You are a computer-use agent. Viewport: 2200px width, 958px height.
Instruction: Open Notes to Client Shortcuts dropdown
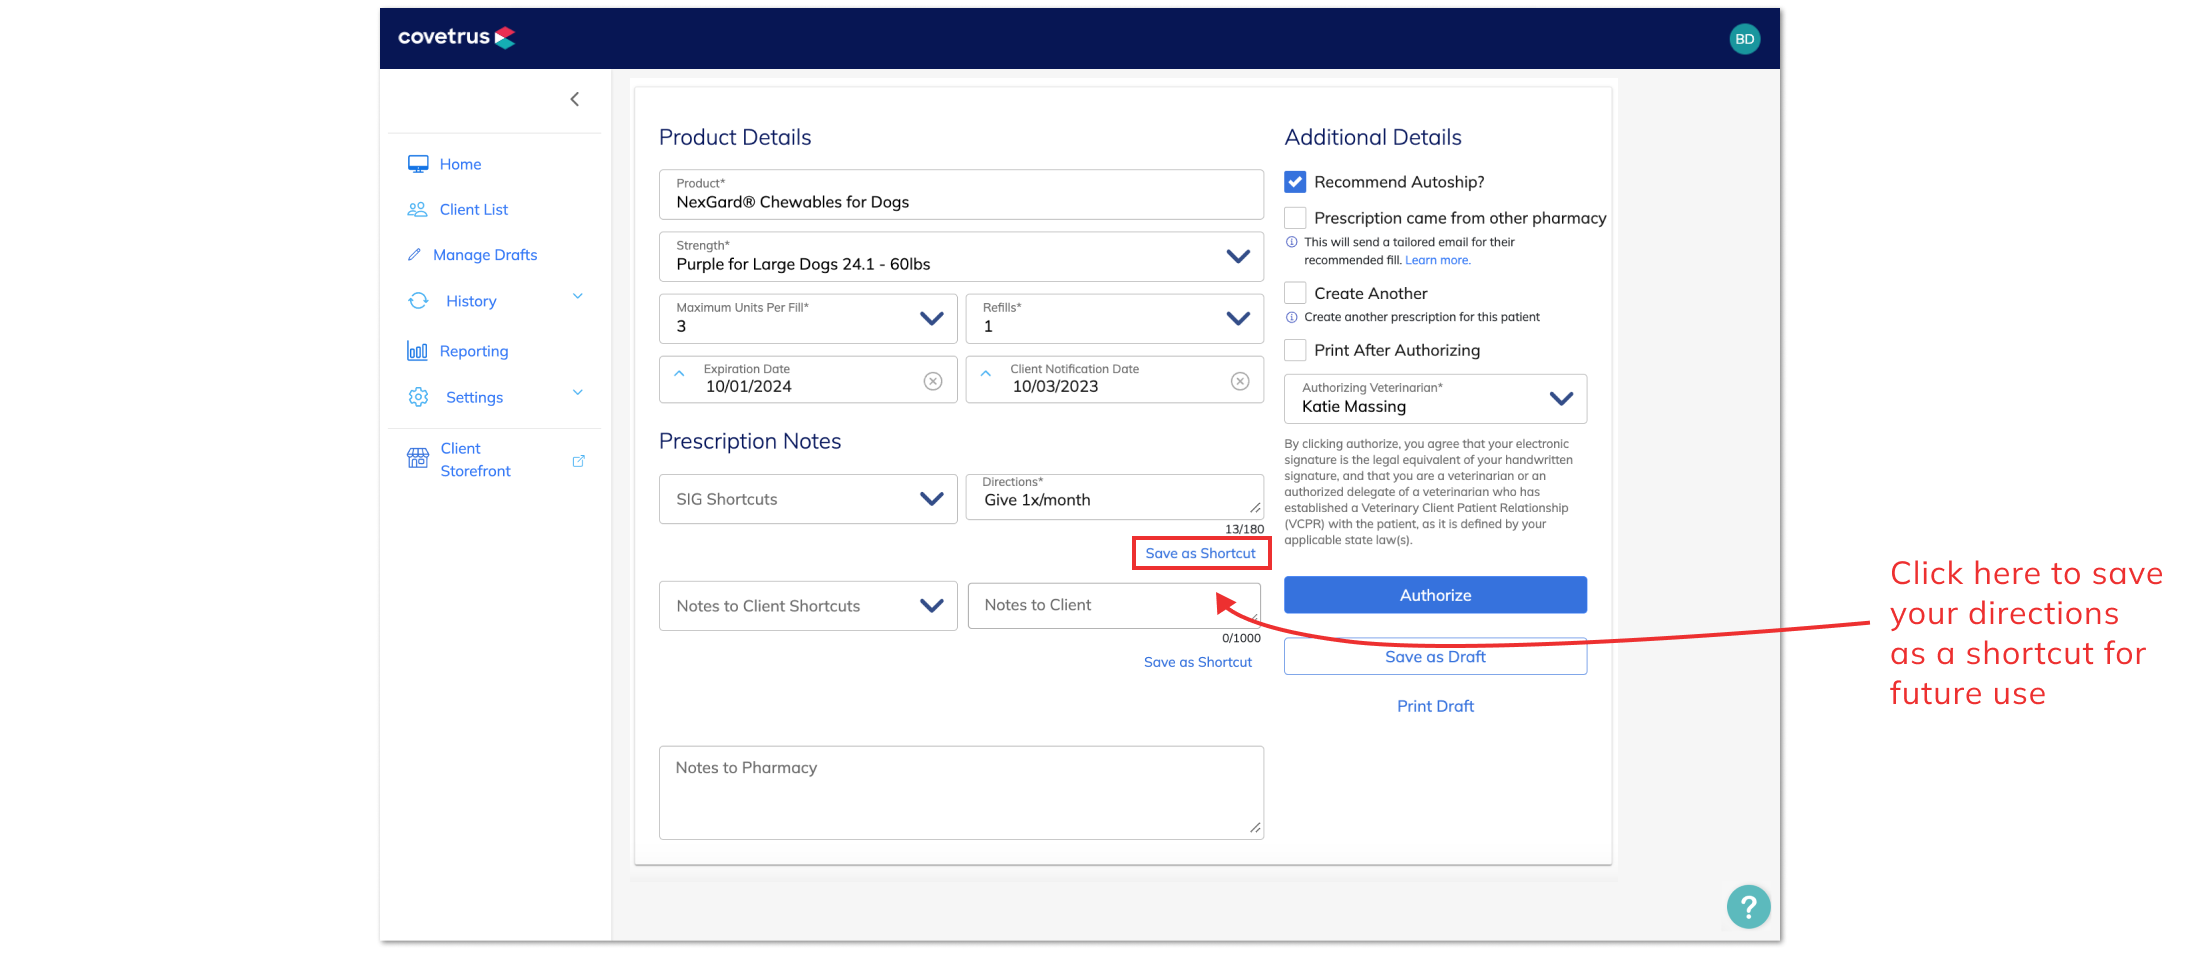(808, 606)
